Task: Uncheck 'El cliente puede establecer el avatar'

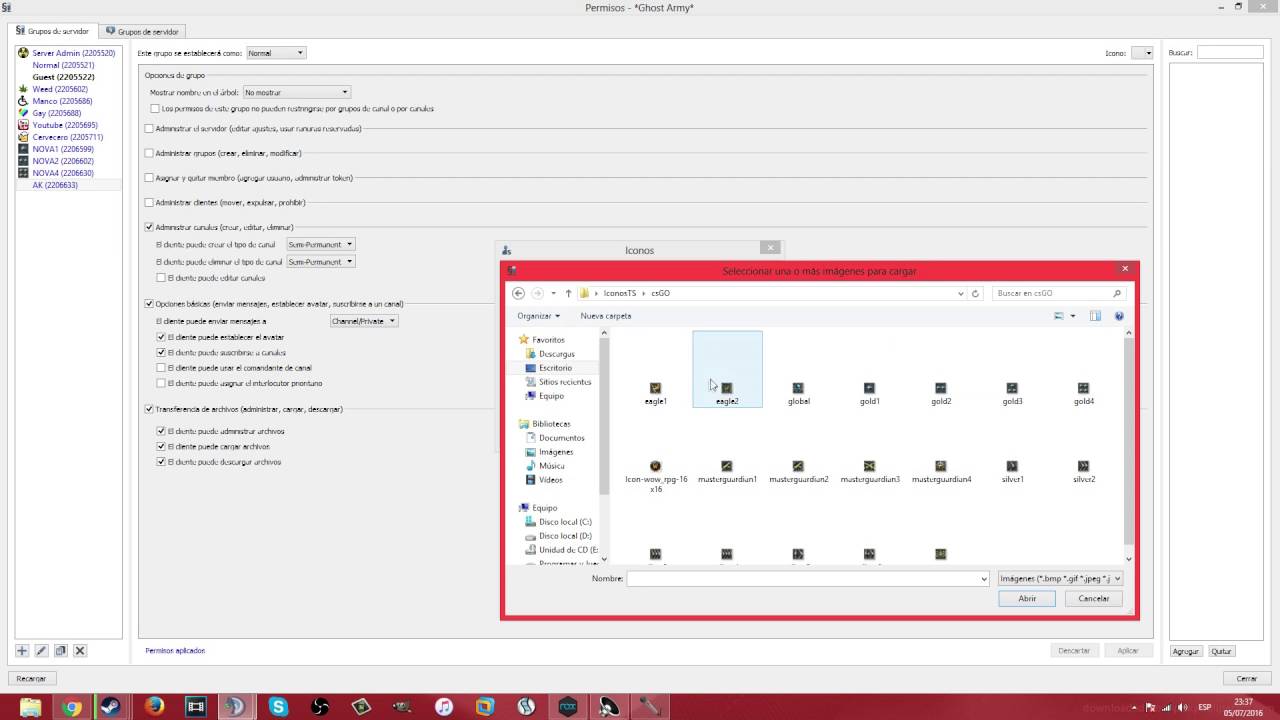Action: [x=161, y=337]
